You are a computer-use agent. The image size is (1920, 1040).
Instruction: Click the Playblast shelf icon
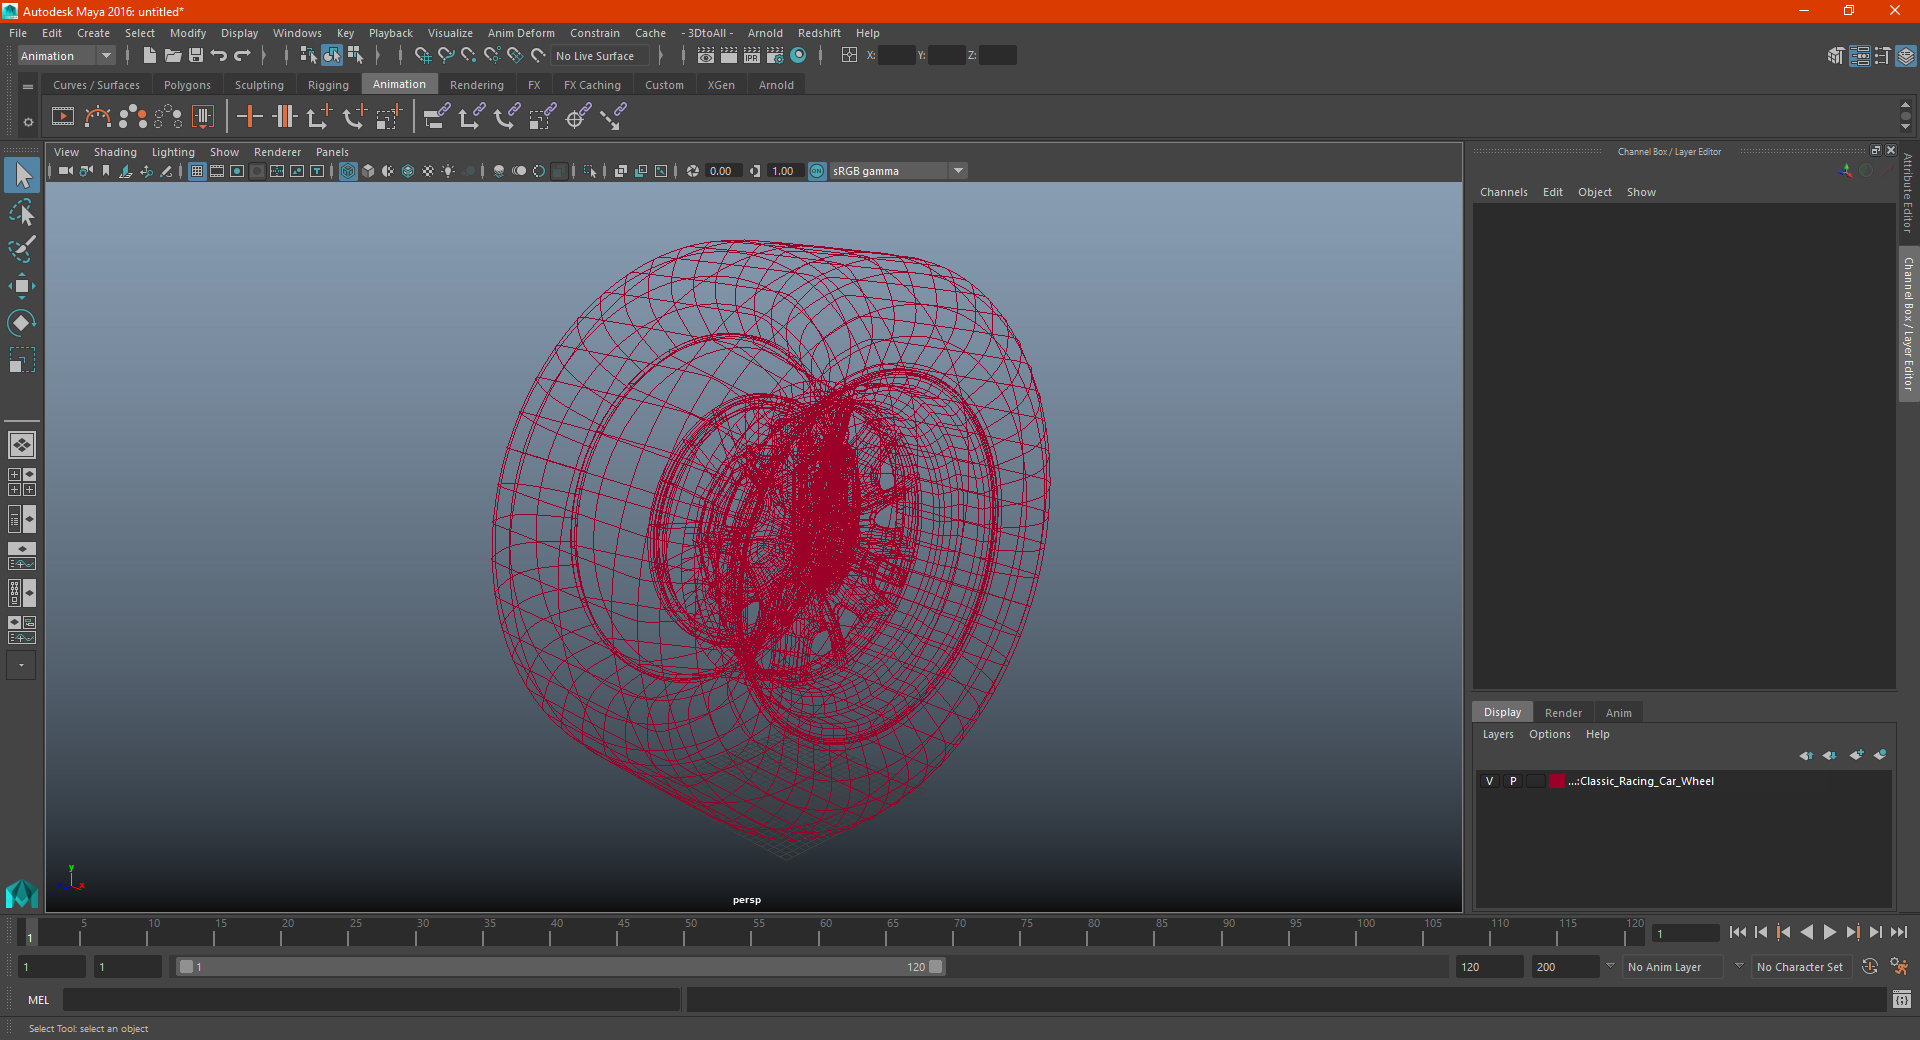63,117
